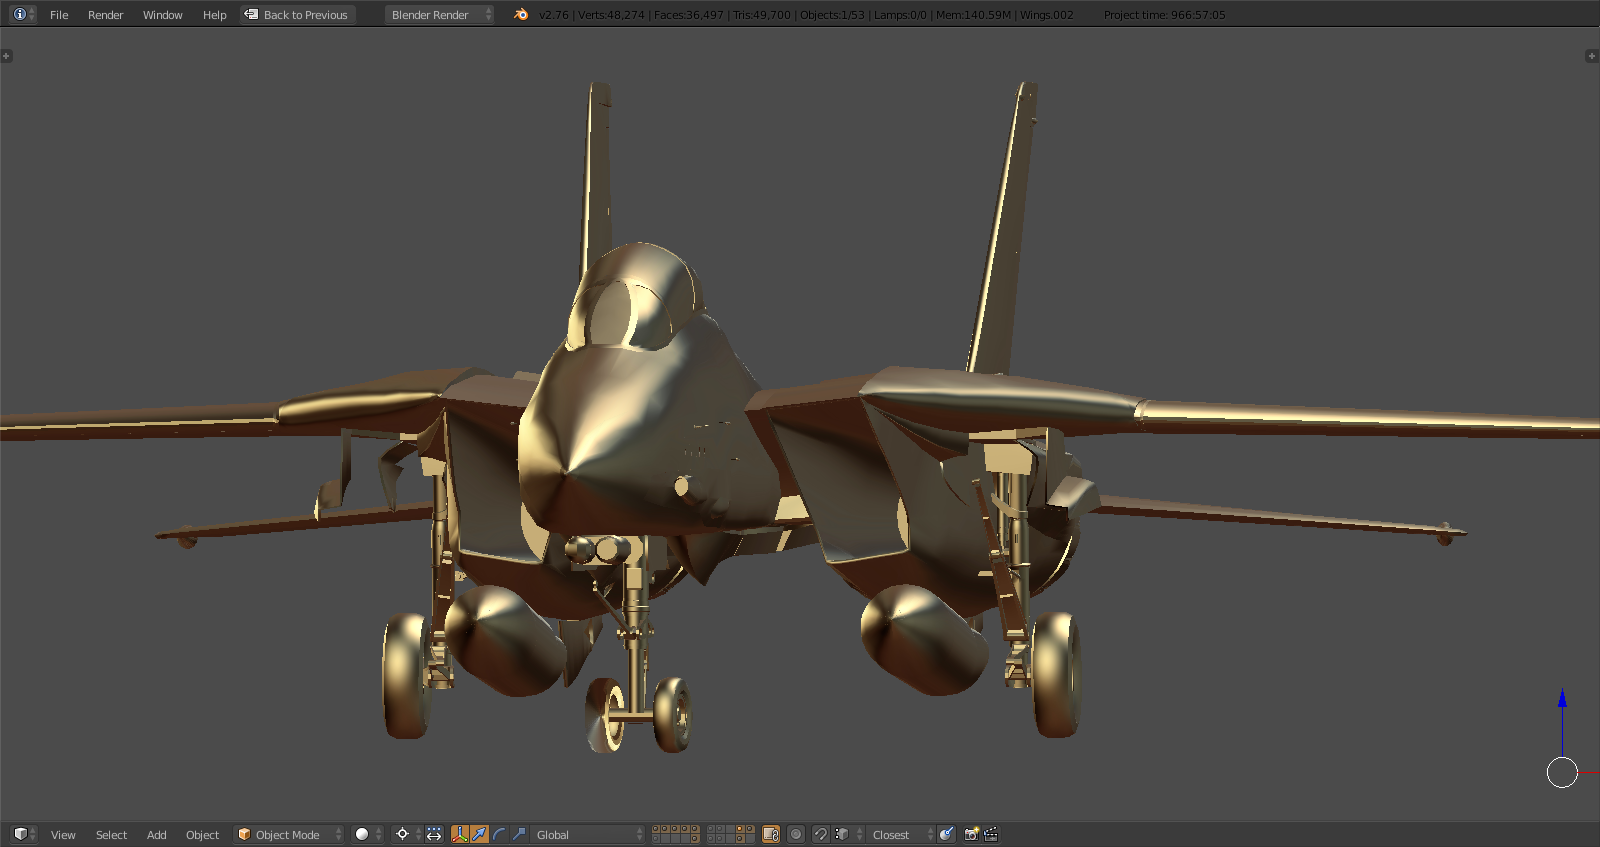
Task: Select the first layer in the top-left layer block
Action: pos(656,829)
